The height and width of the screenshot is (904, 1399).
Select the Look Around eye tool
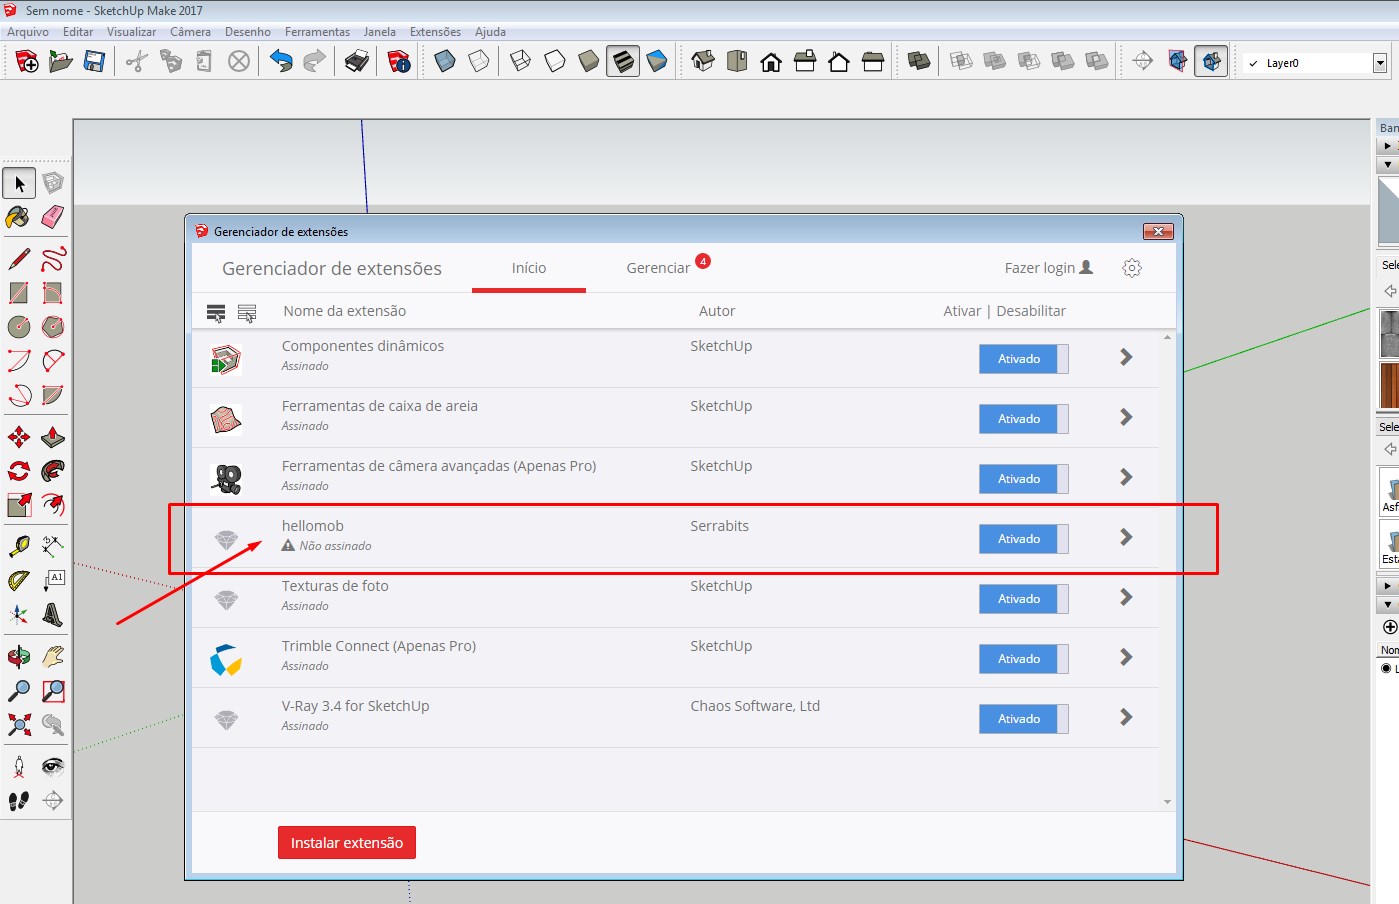point(53,767)
